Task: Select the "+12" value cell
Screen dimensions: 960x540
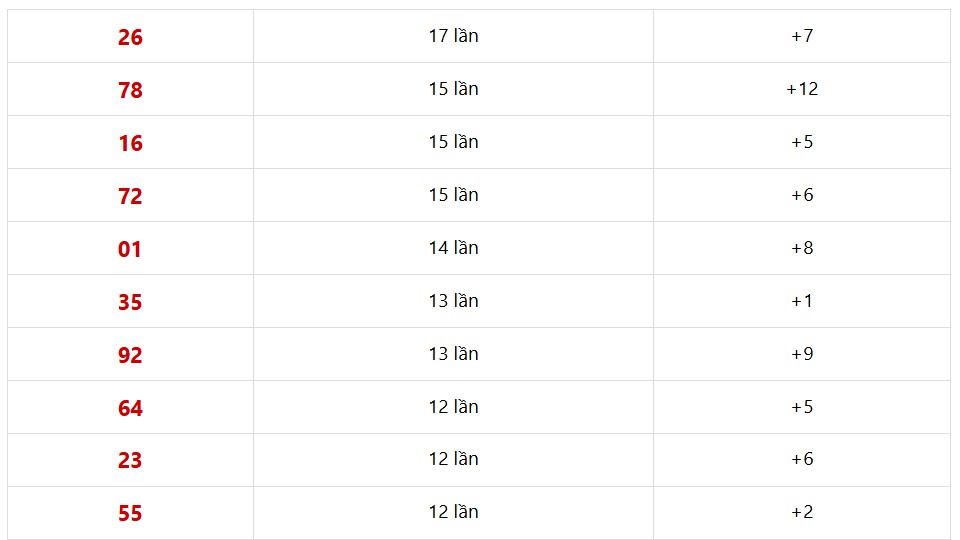Action: point(802,89)
